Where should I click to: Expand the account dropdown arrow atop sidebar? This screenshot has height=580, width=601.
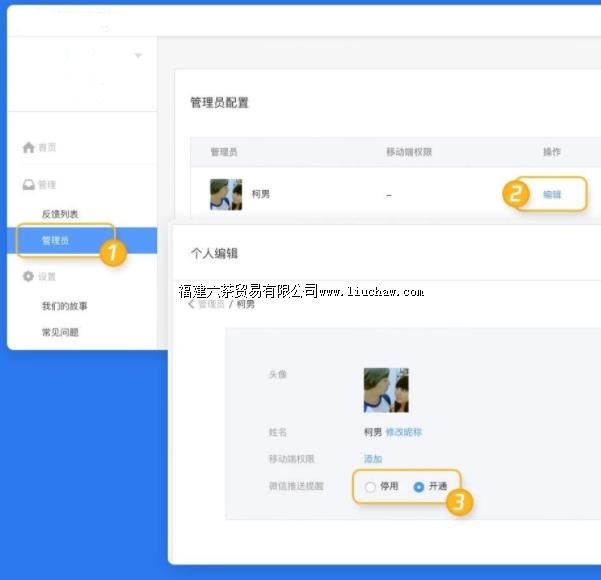point(138,55)
